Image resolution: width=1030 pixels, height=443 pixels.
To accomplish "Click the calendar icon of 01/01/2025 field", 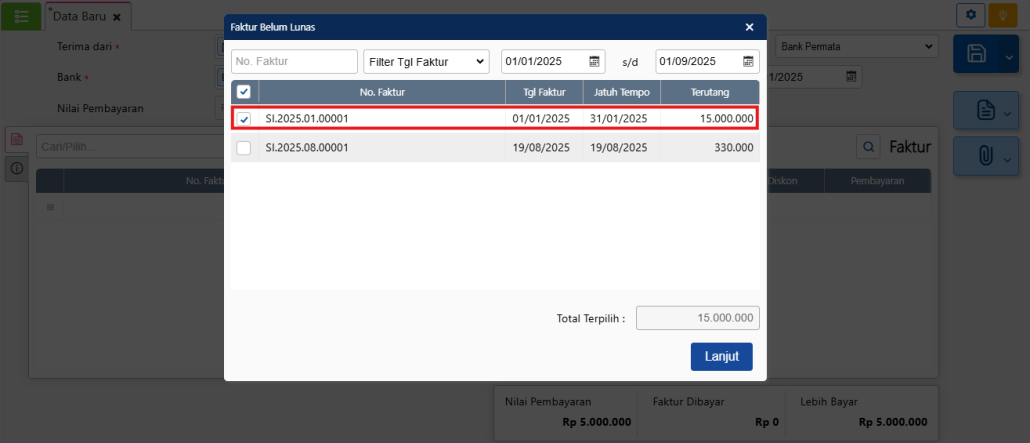I will [595, 62].
